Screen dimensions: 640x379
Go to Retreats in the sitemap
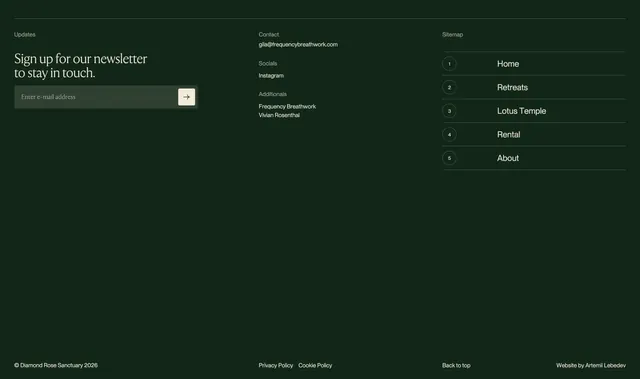[512, 87]
